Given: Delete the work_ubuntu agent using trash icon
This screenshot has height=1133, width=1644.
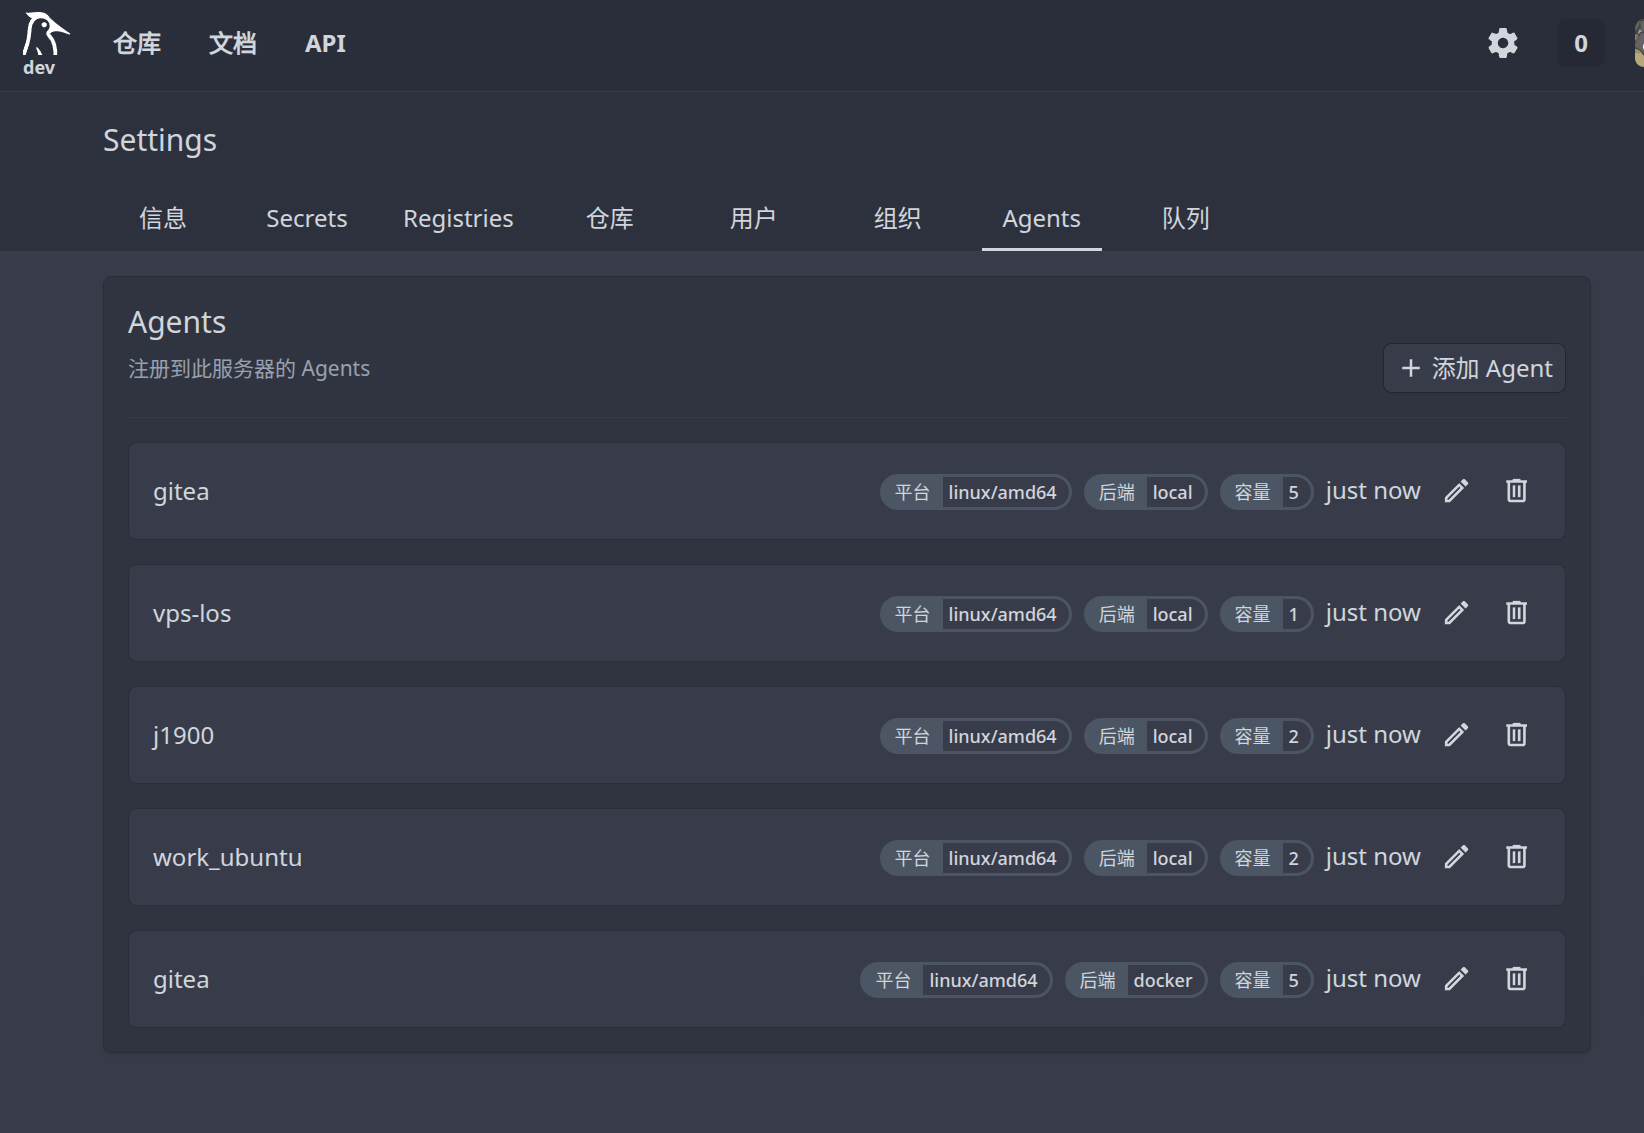Looking at the screenshot, I should 1516,857.
